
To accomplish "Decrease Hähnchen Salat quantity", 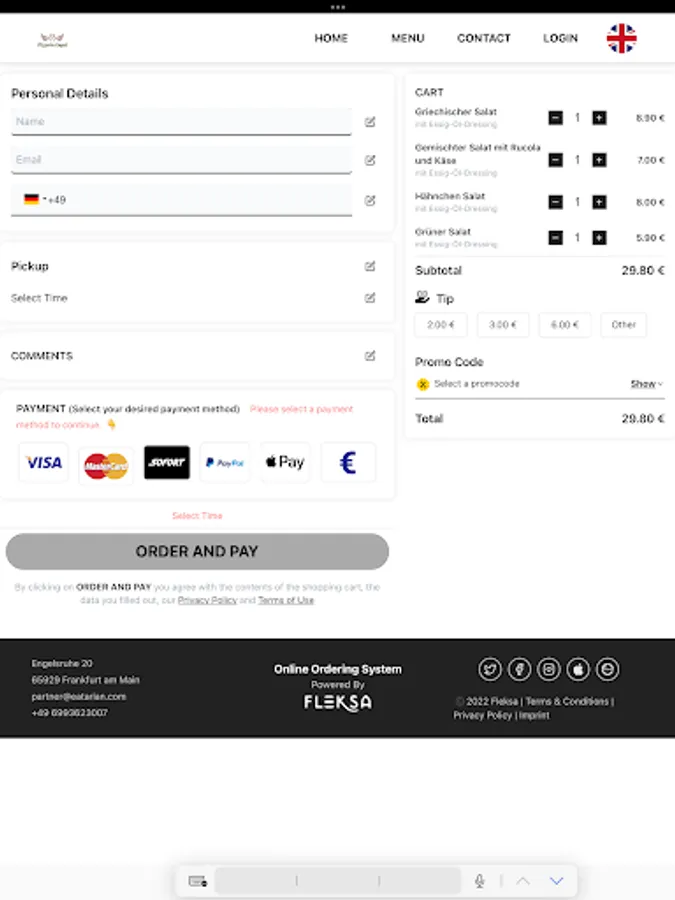I will click(556, 202).
